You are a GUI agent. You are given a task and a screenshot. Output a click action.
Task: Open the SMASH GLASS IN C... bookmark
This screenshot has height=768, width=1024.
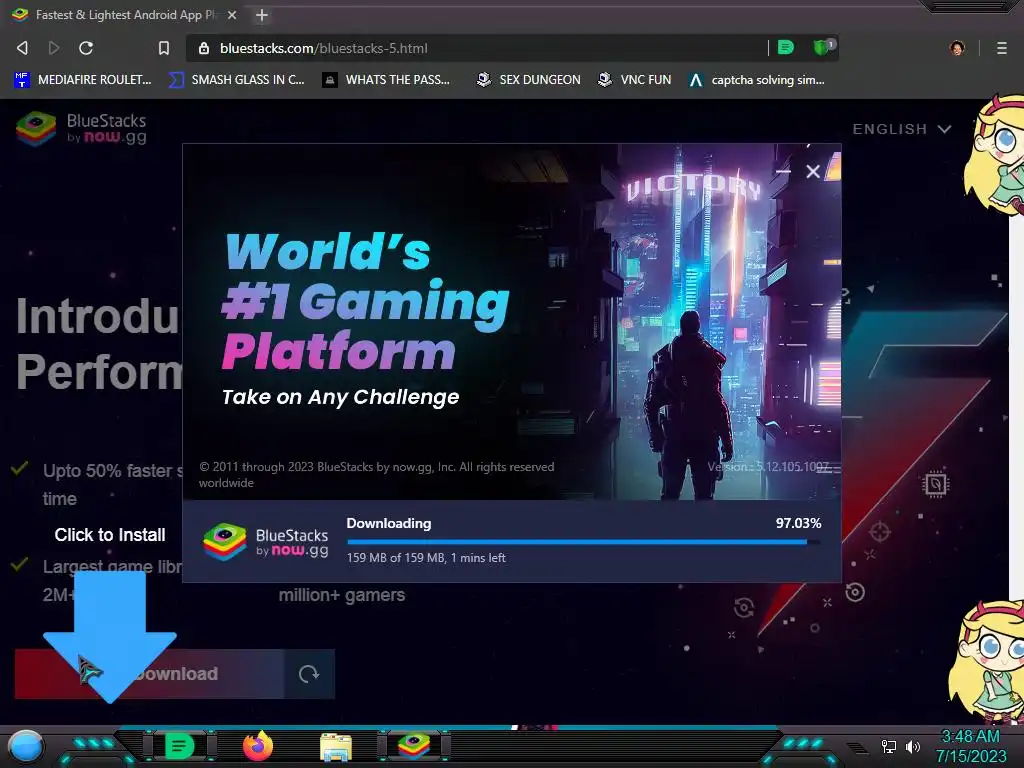(236, 80)
